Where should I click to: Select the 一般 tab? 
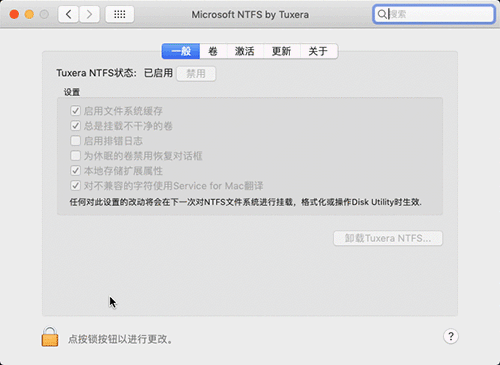181,51
